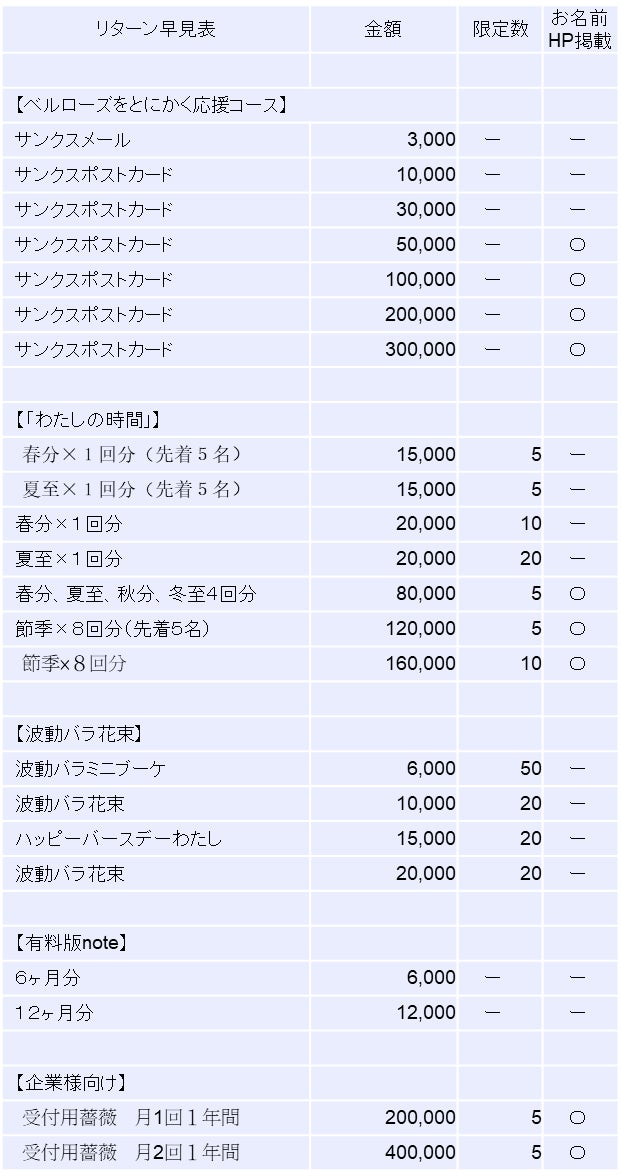The width and height of the screenshot is (621, 1176).
Task: Click the サンクスメール row label
Action: tap(73, 140)
